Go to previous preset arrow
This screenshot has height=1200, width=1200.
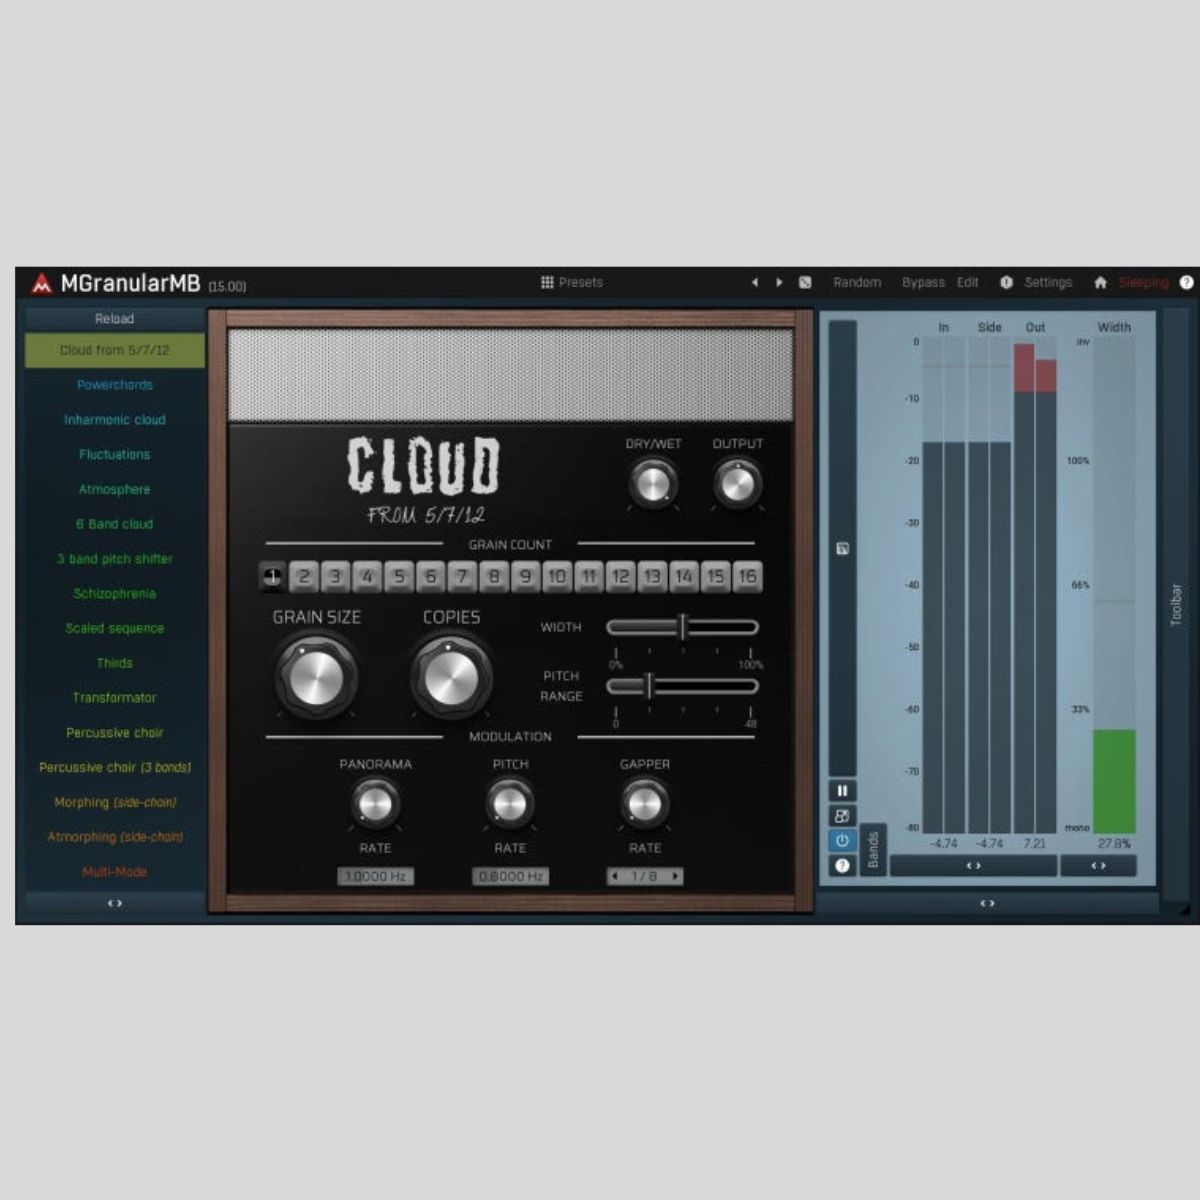coord(755,283)
